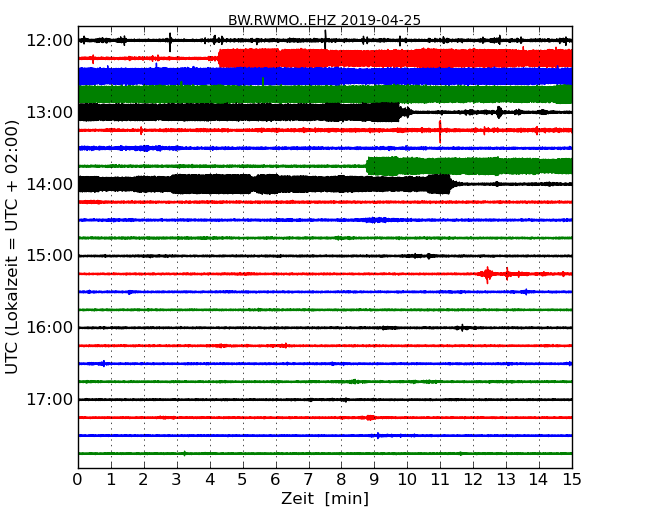The image size is (650, 520).
Task: Click the end of the thick black signal on the 14:00 trace
Action: point(452,184)
